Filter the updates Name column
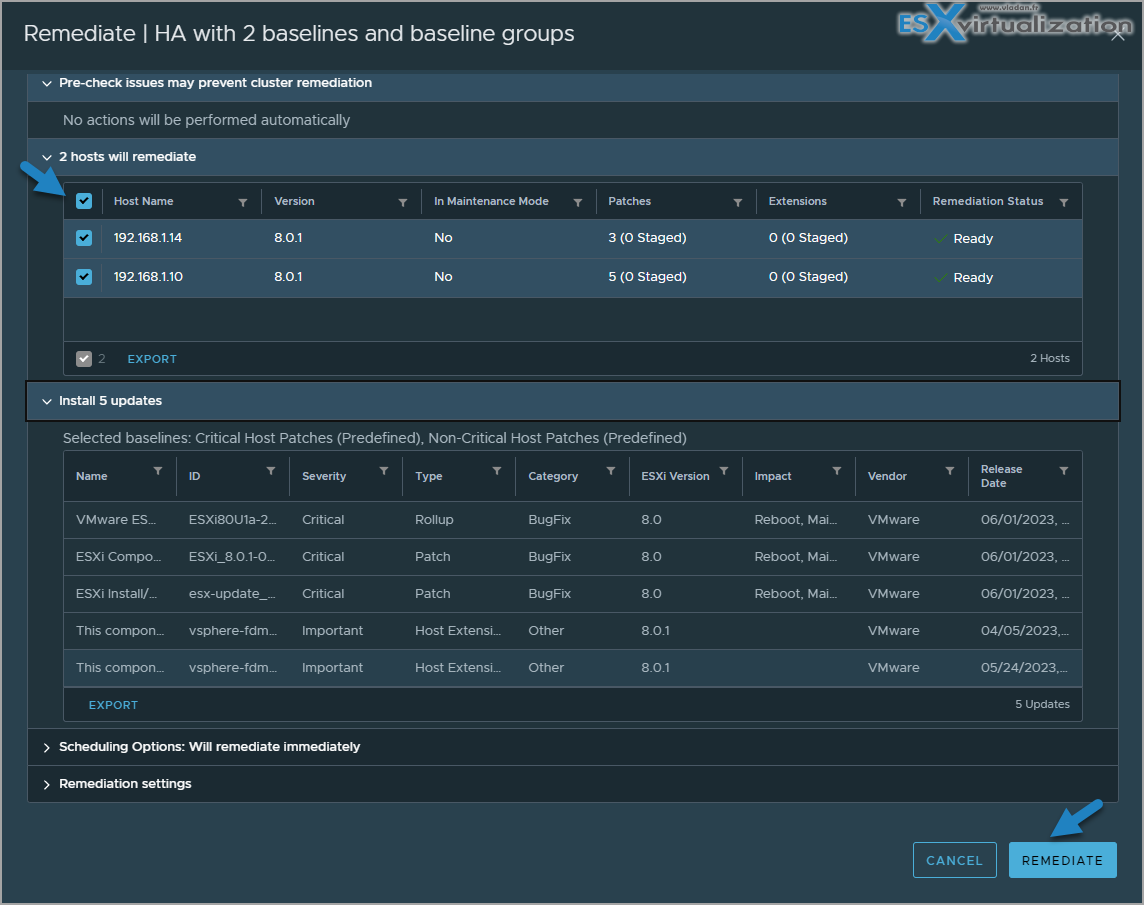Image resolution: width=1144 pixels, height=905 pixels. point(158,471)
